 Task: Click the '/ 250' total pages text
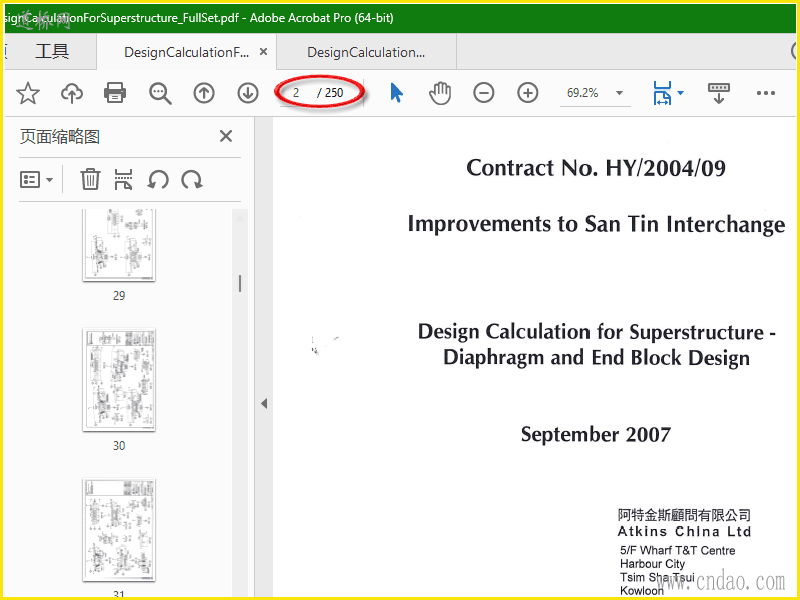tap(330, 93)
